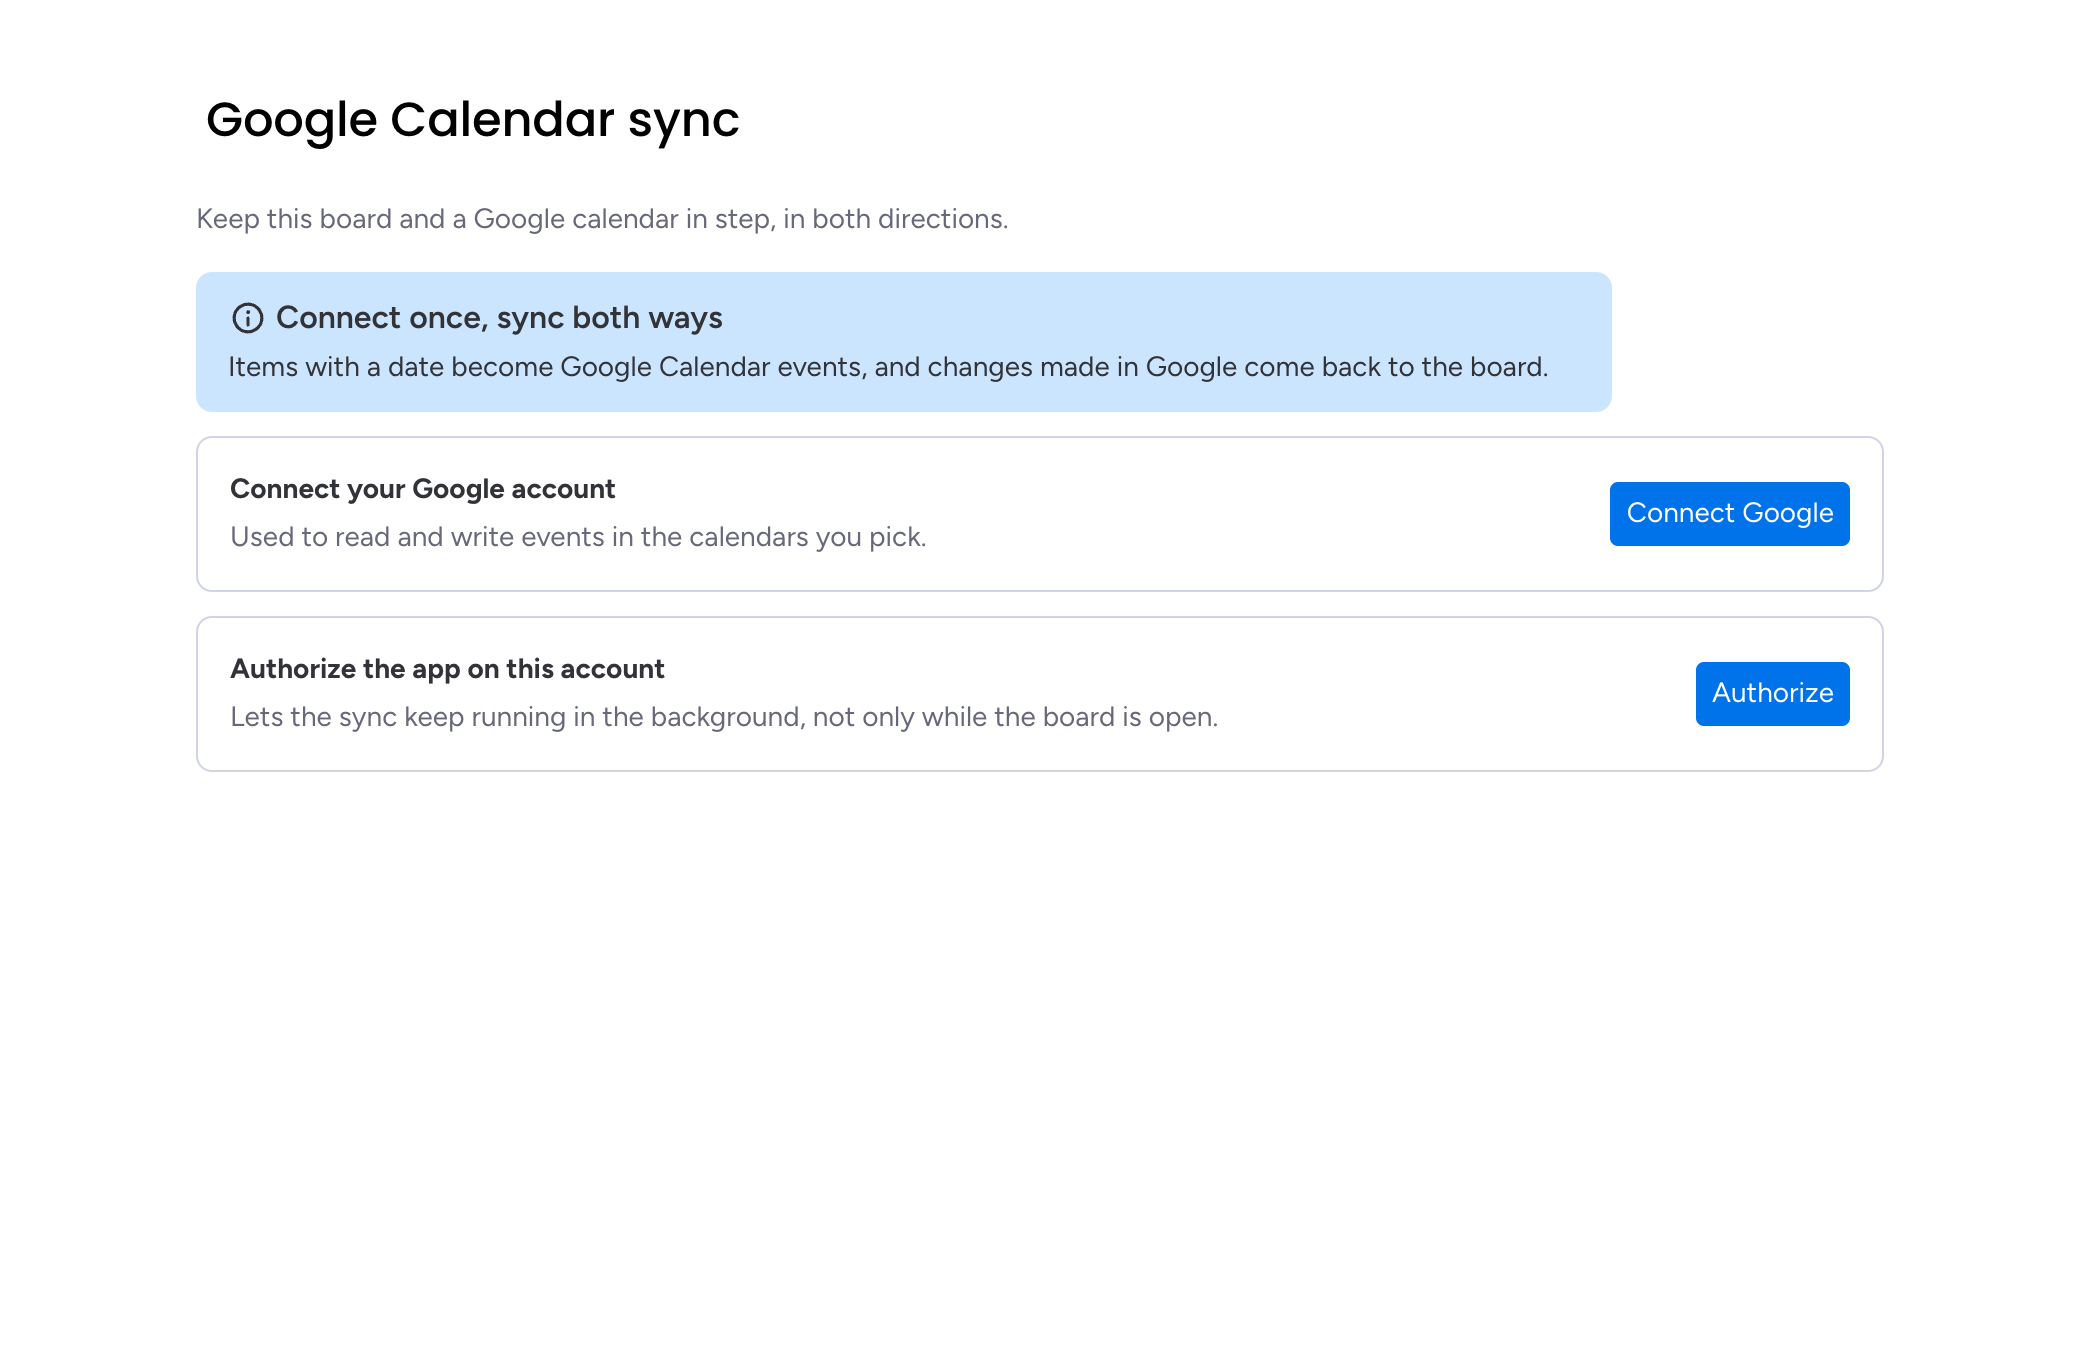This screenshot has width=2080, height=1360.
Task: Click the Authorize button
Action: pyautogui.click(x=1772, y=694)
